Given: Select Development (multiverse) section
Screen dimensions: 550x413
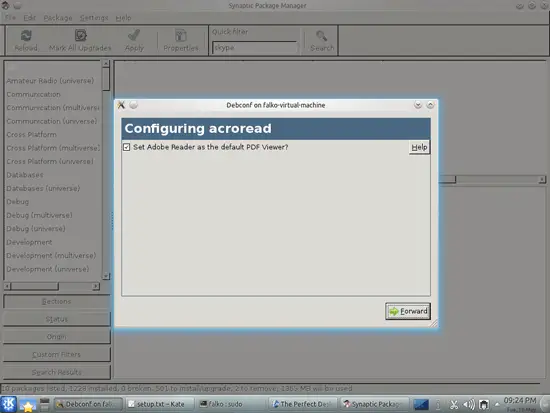Looking at the screenshot, I should pyautogui.click(x=51, y=255).
